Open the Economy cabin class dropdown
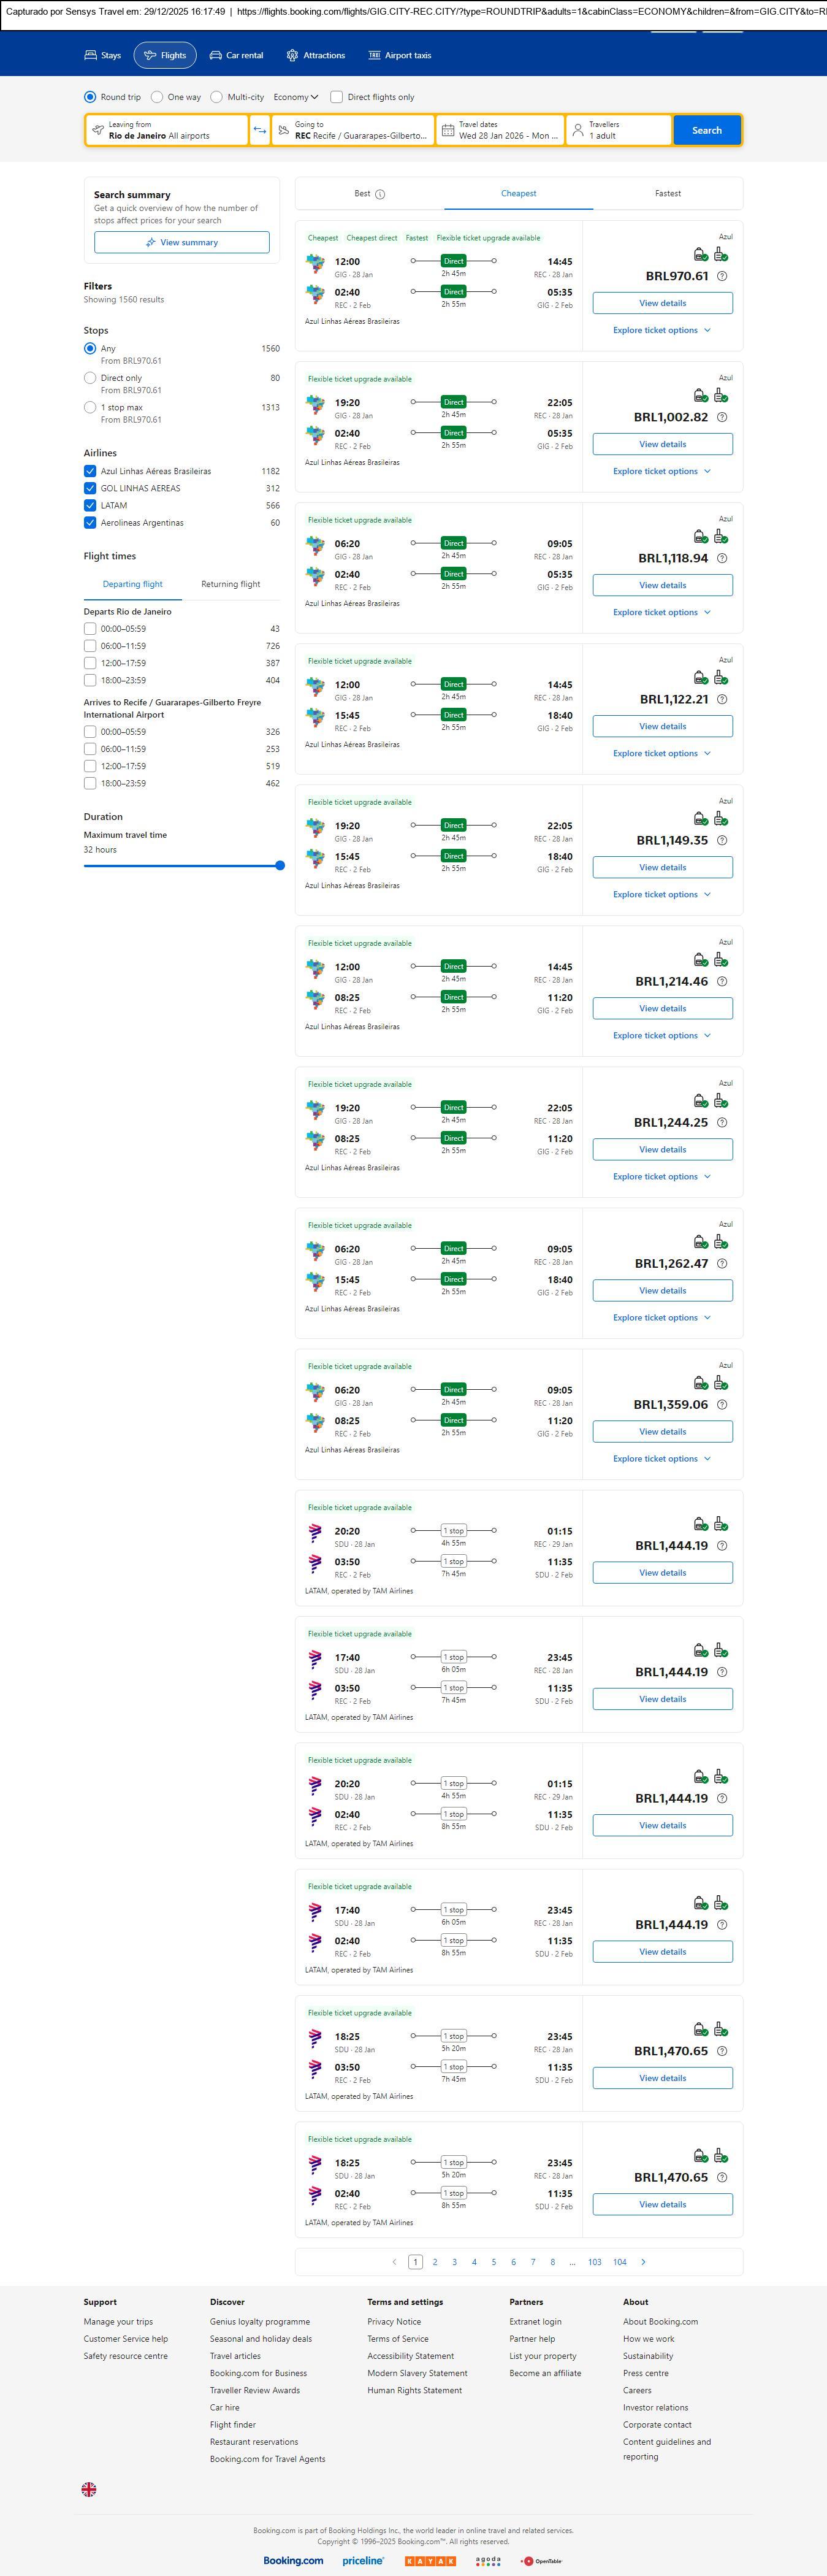 [x=296, y=97]
